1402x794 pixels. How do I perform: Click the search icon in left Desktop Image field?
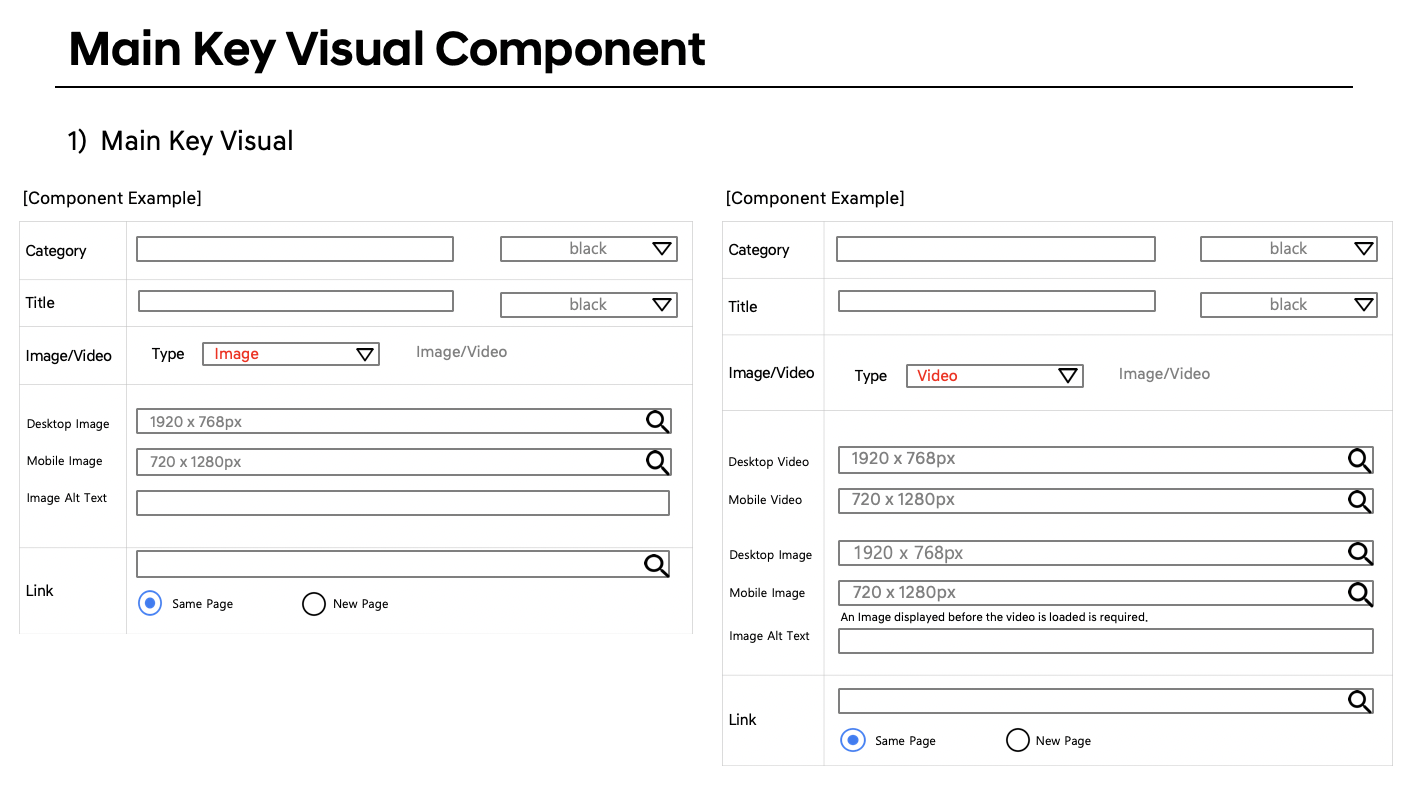[657, 422]
